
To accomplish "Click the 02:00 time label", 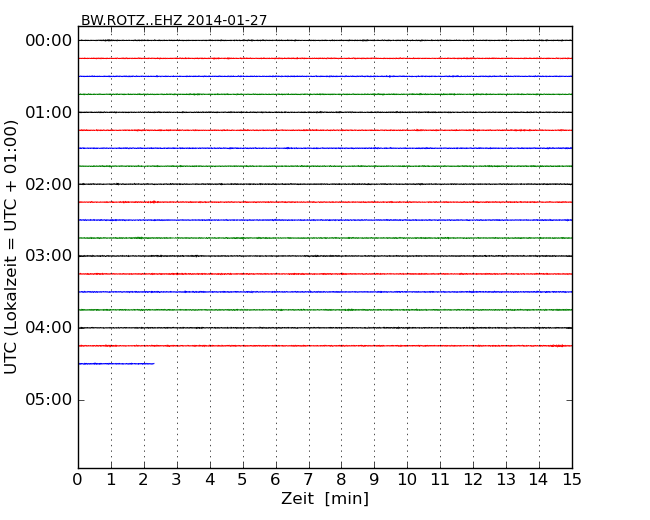I will (49, 184).
